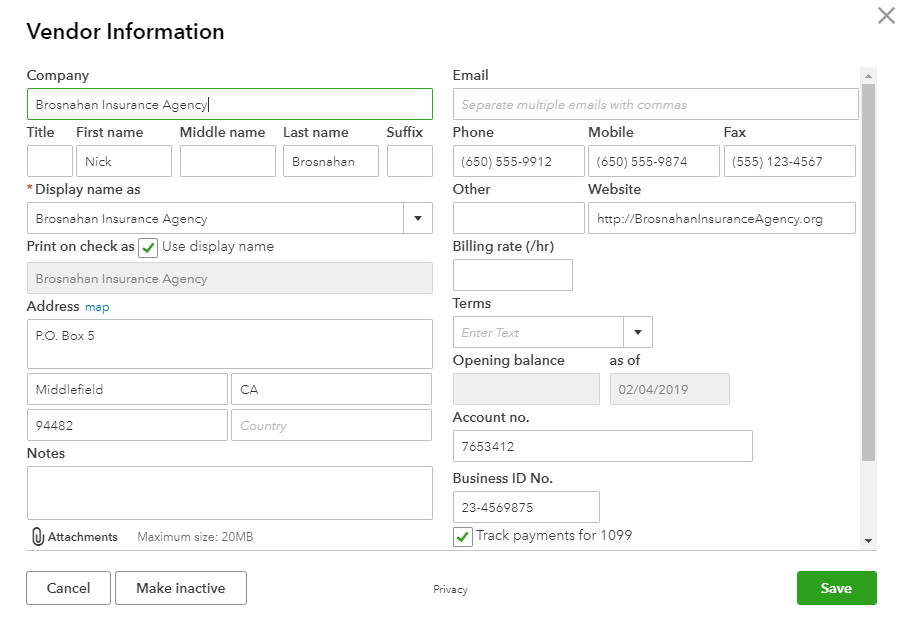Close the Vendor Information dialog

886,16
